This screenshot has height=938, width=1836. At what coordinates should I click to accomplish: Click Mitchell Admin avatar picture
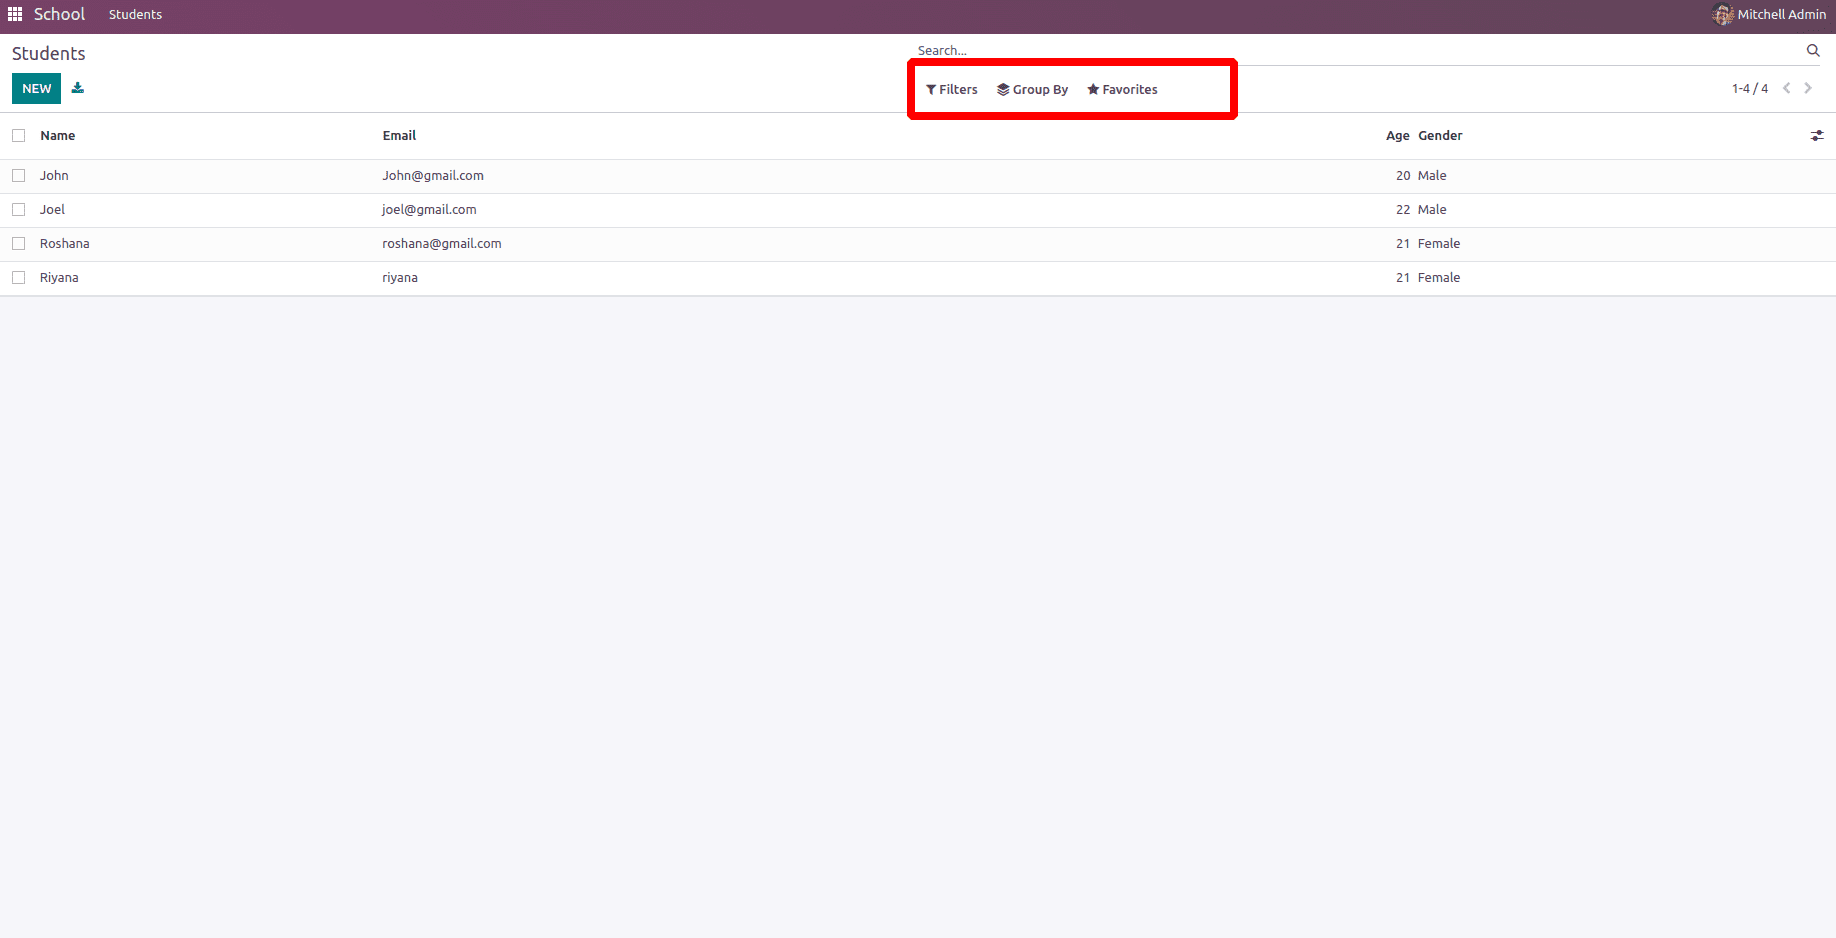coord(1723,15)
